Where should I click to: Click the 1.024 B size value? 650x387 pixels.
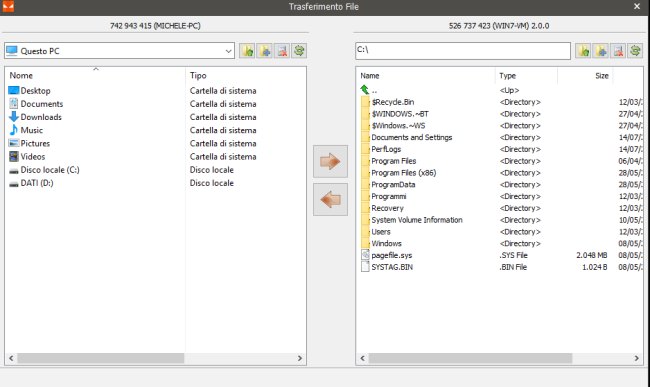[594, 267]
